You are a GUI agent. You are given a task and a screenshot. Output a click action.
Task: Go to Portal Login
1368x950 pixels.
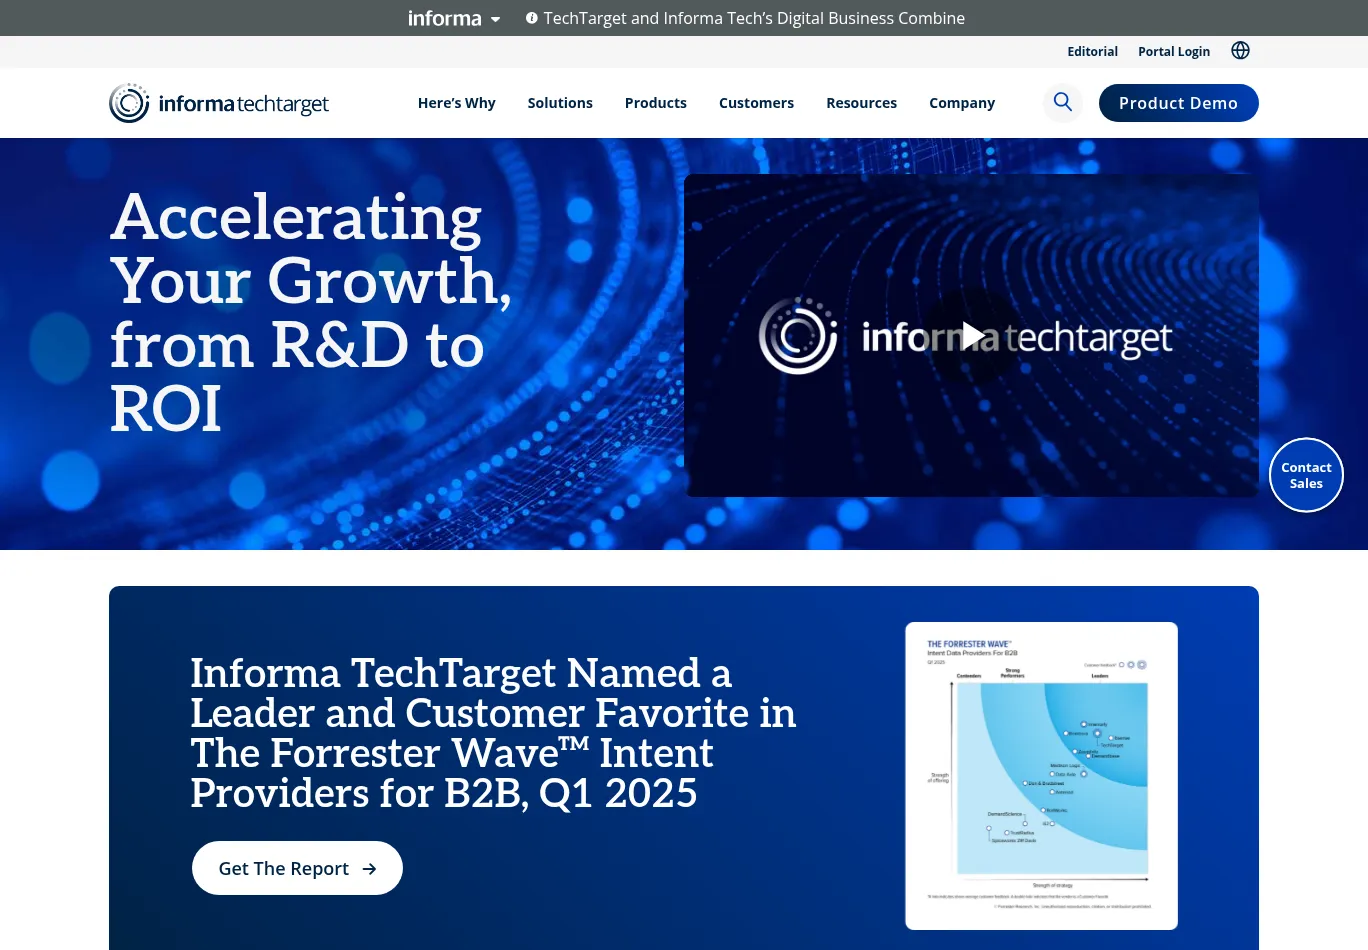click(x=1173, y=52)
